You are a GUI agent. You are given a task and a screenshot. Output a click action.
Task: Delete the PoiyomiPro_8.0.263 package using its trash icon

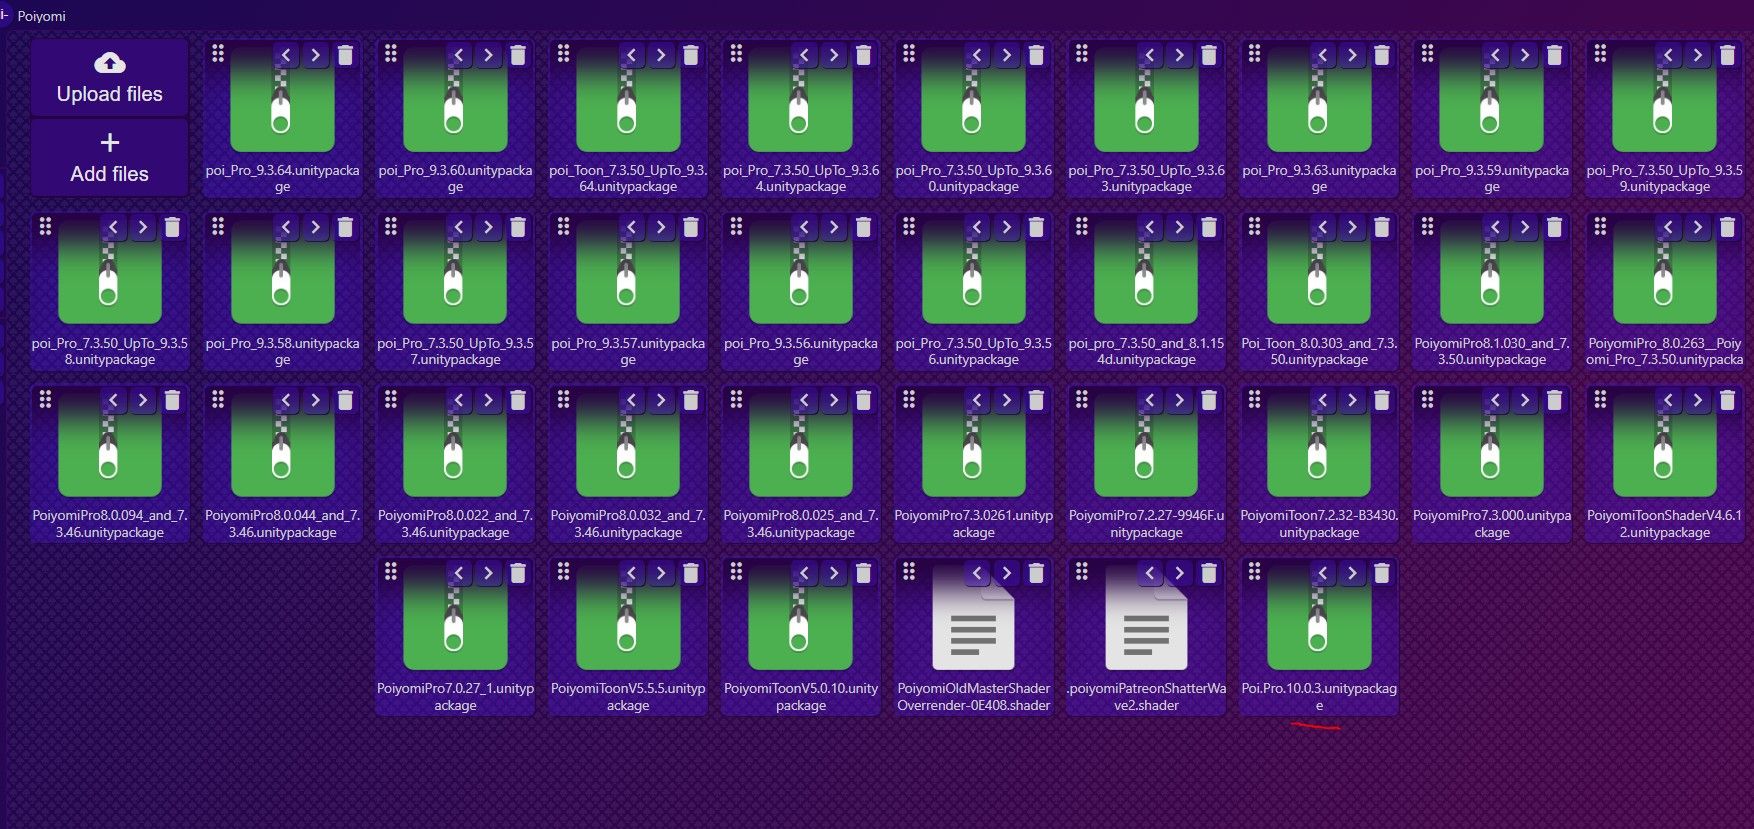[x=1727, y=228]
